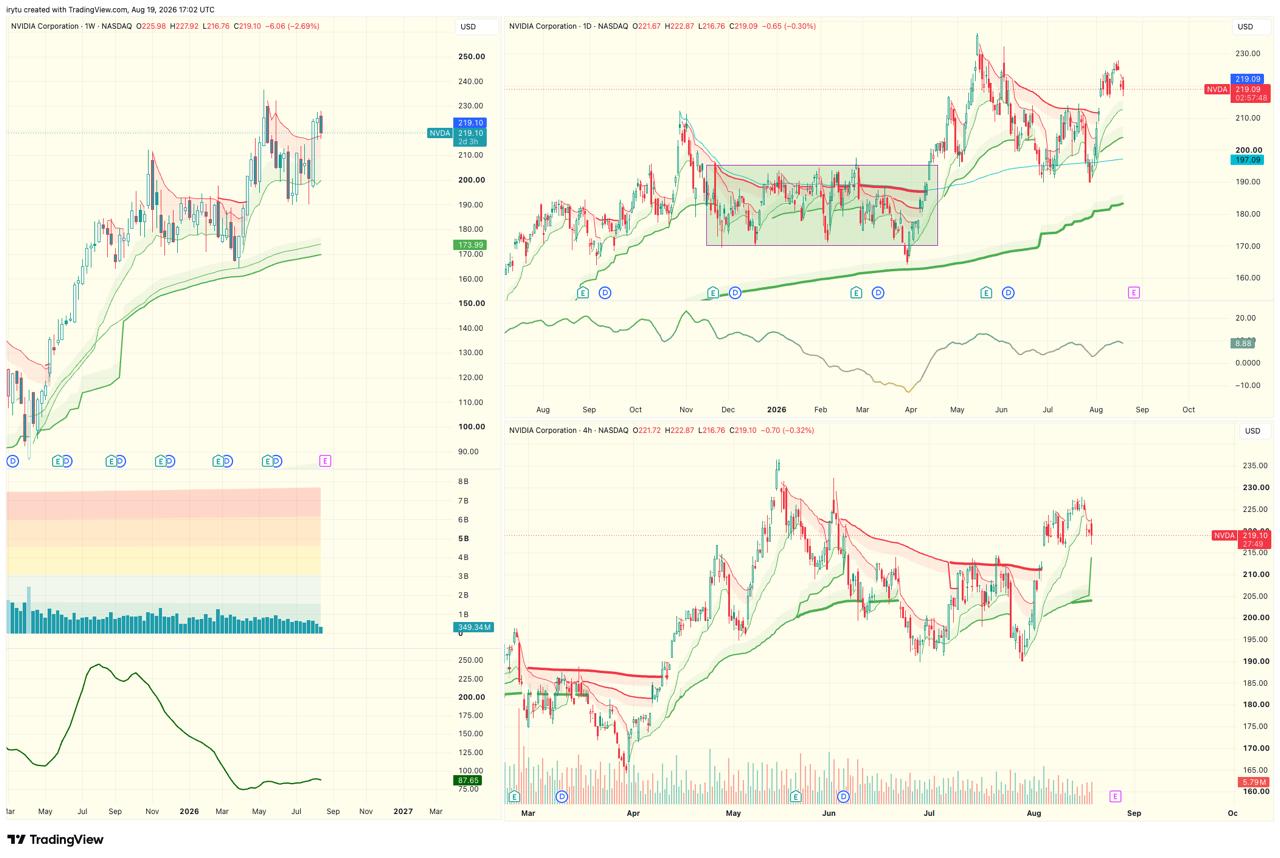
Task: Click the cyan 197.09 label on daily axis
Action: (x=1248, y=159)
